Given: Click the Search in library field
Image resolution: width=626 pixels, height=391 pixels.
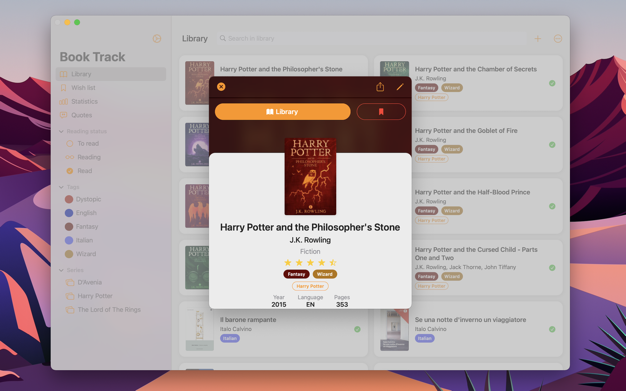Looking at the screenshot, I should click(x=371, y=38).
